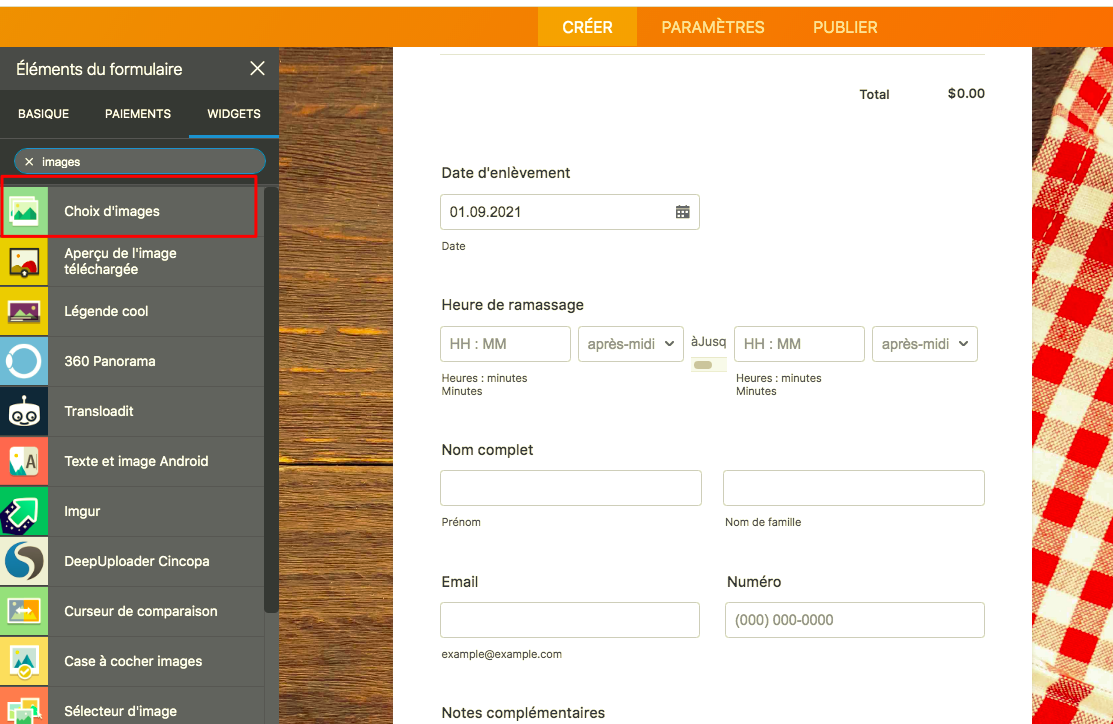The height and width of the screenshot is (724, 1113).
Task: Expand the first après-midi dropdown
Action: pos(630,344)
